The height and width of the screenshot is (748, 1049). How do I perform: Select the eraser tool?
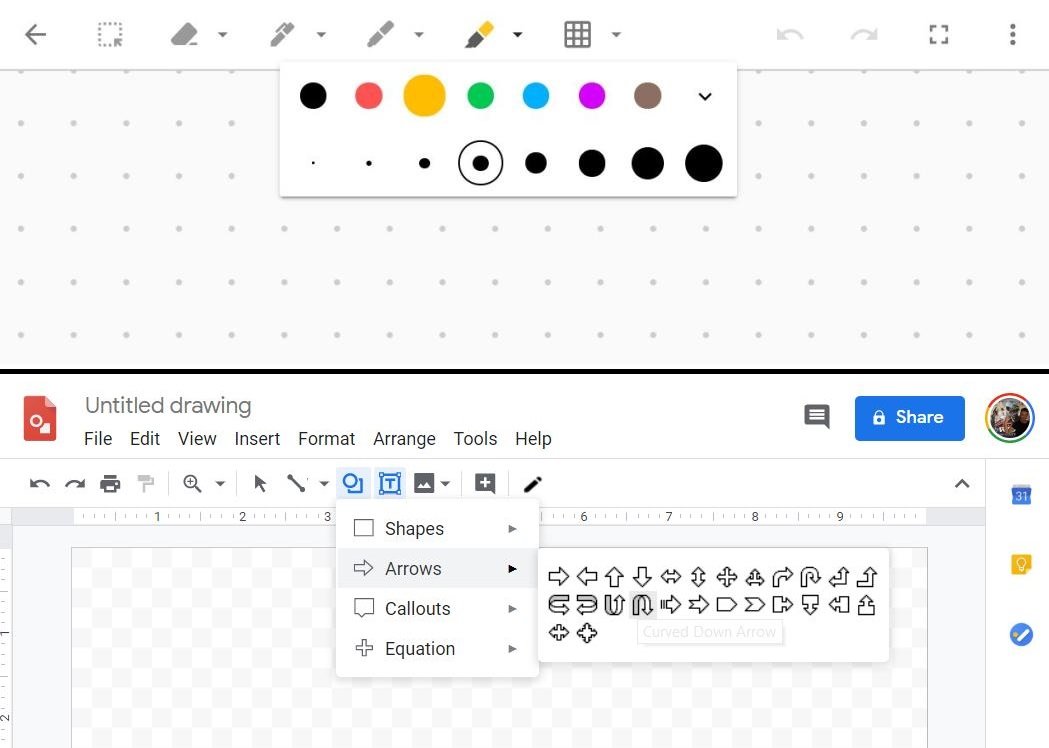[x=185, y=35]
